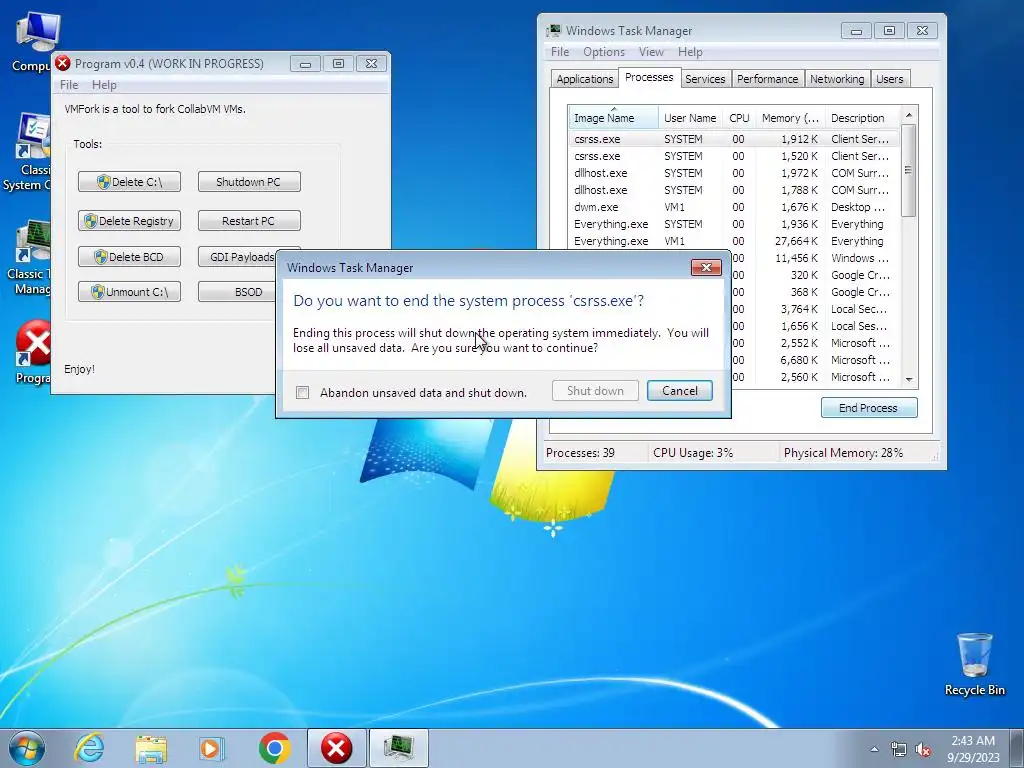Switch to Task Manager taskbar button
The width and height of the screenshot is (1024, 768).
pos(399,748)
